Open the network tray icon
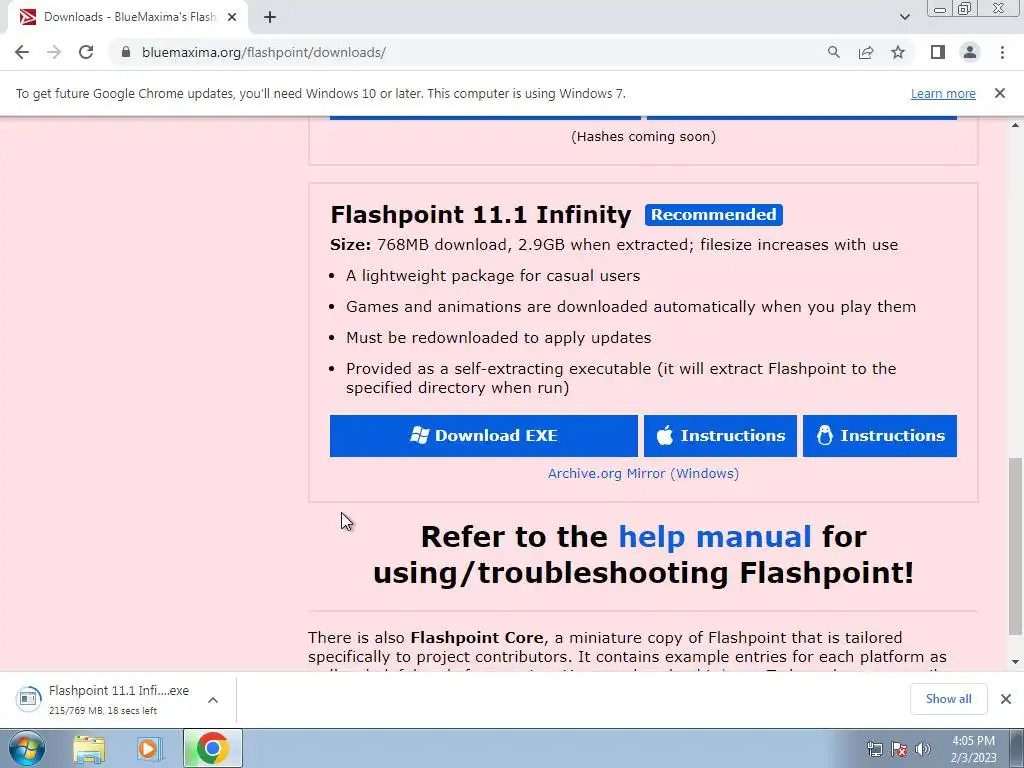 pos(874,749)
